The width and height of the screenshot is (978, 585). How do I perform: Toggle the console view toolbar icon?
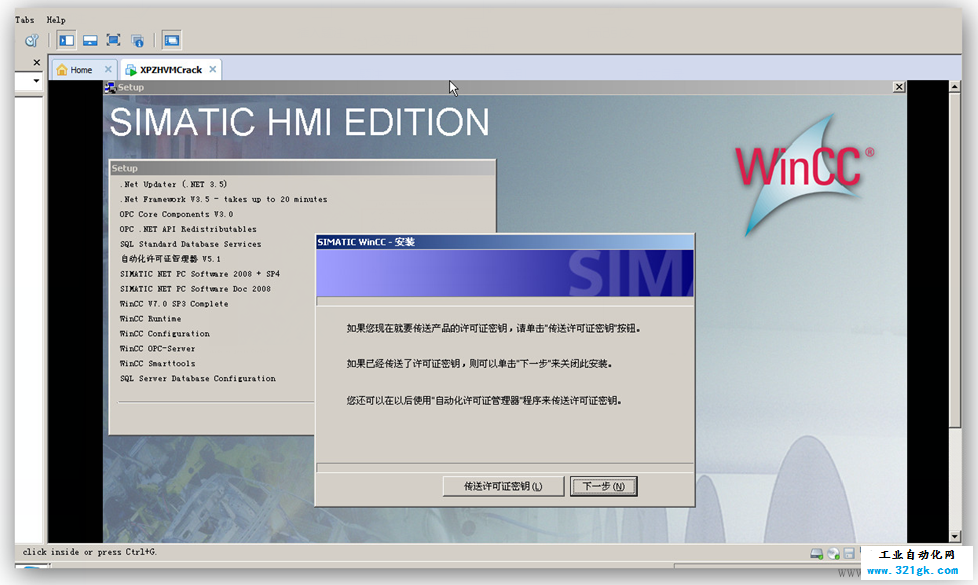click(172, 41)
